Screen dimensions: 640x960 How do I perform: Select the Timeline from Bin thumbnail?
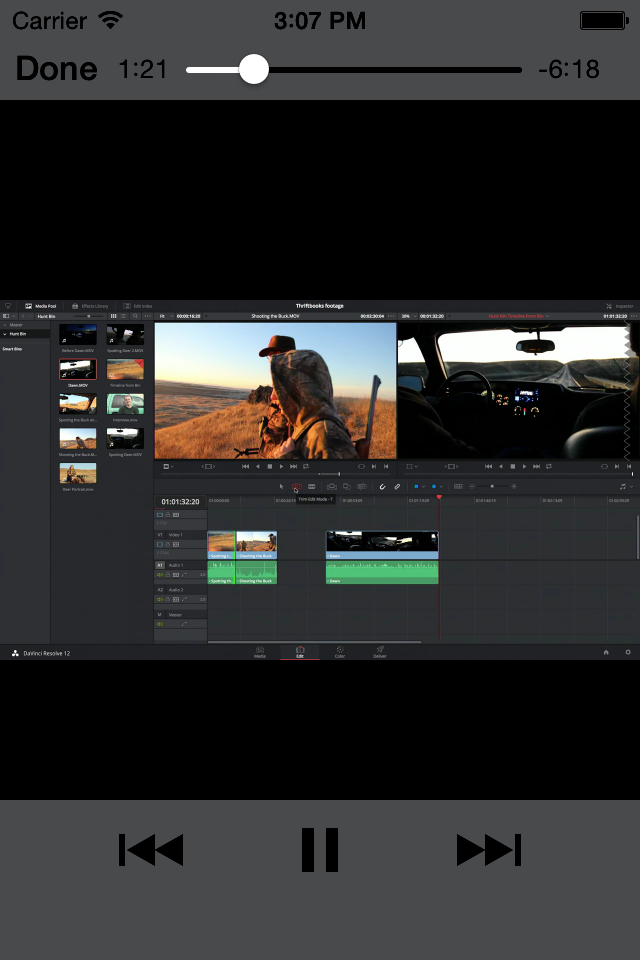tap(126, 369)
